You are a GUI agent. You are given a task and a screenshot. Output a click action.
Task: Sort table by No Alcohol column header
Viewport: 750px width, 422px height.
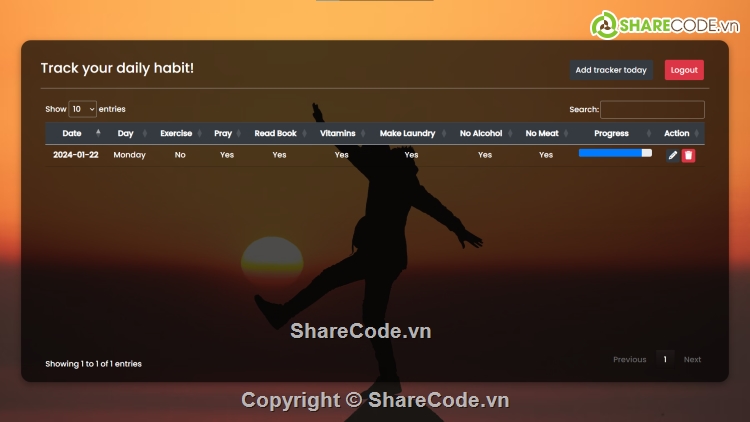tap(484, 133)
